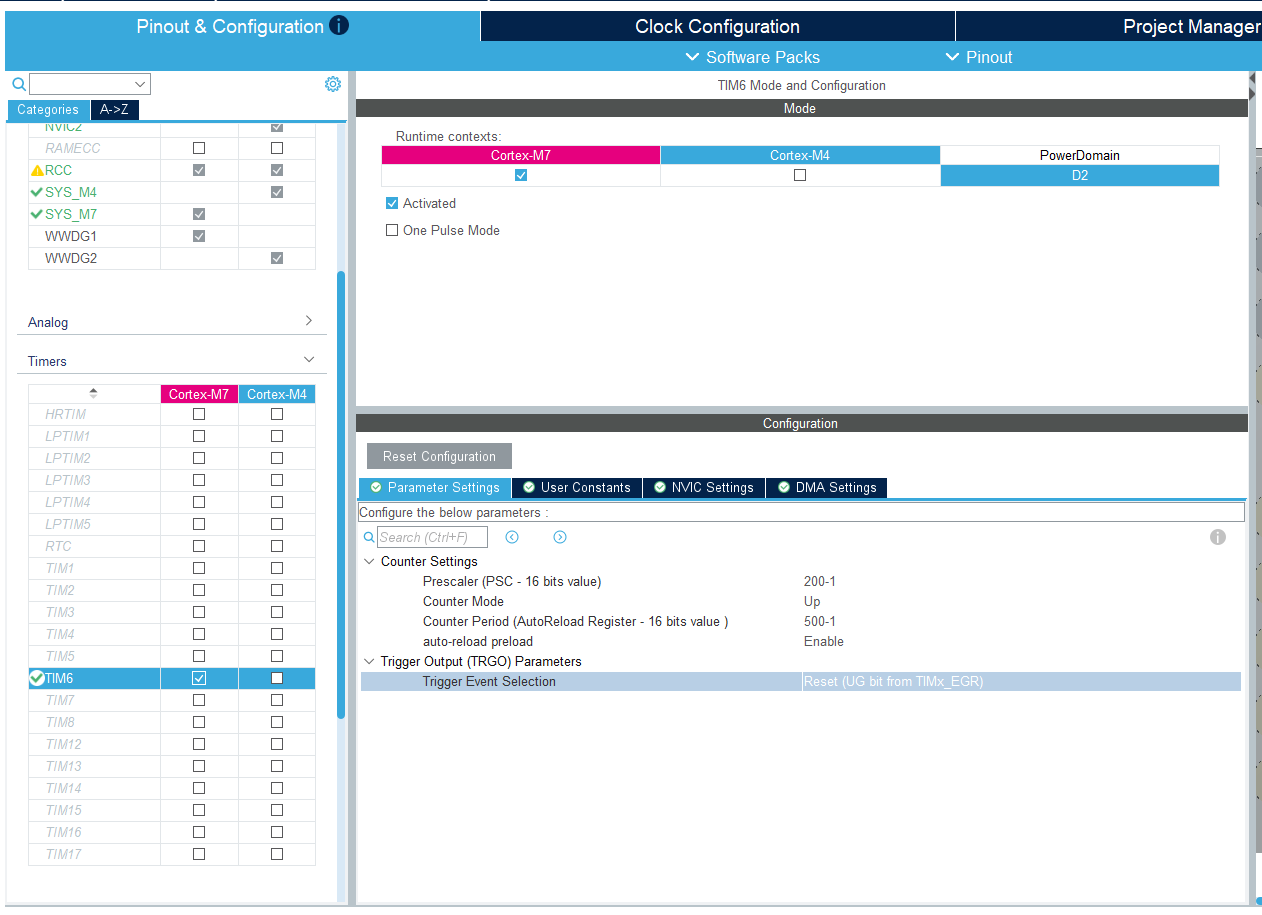Toggle the Cortex-M7 runtime context checkbox
This screenshot has width=1262, height=915.
coord(521,175)
